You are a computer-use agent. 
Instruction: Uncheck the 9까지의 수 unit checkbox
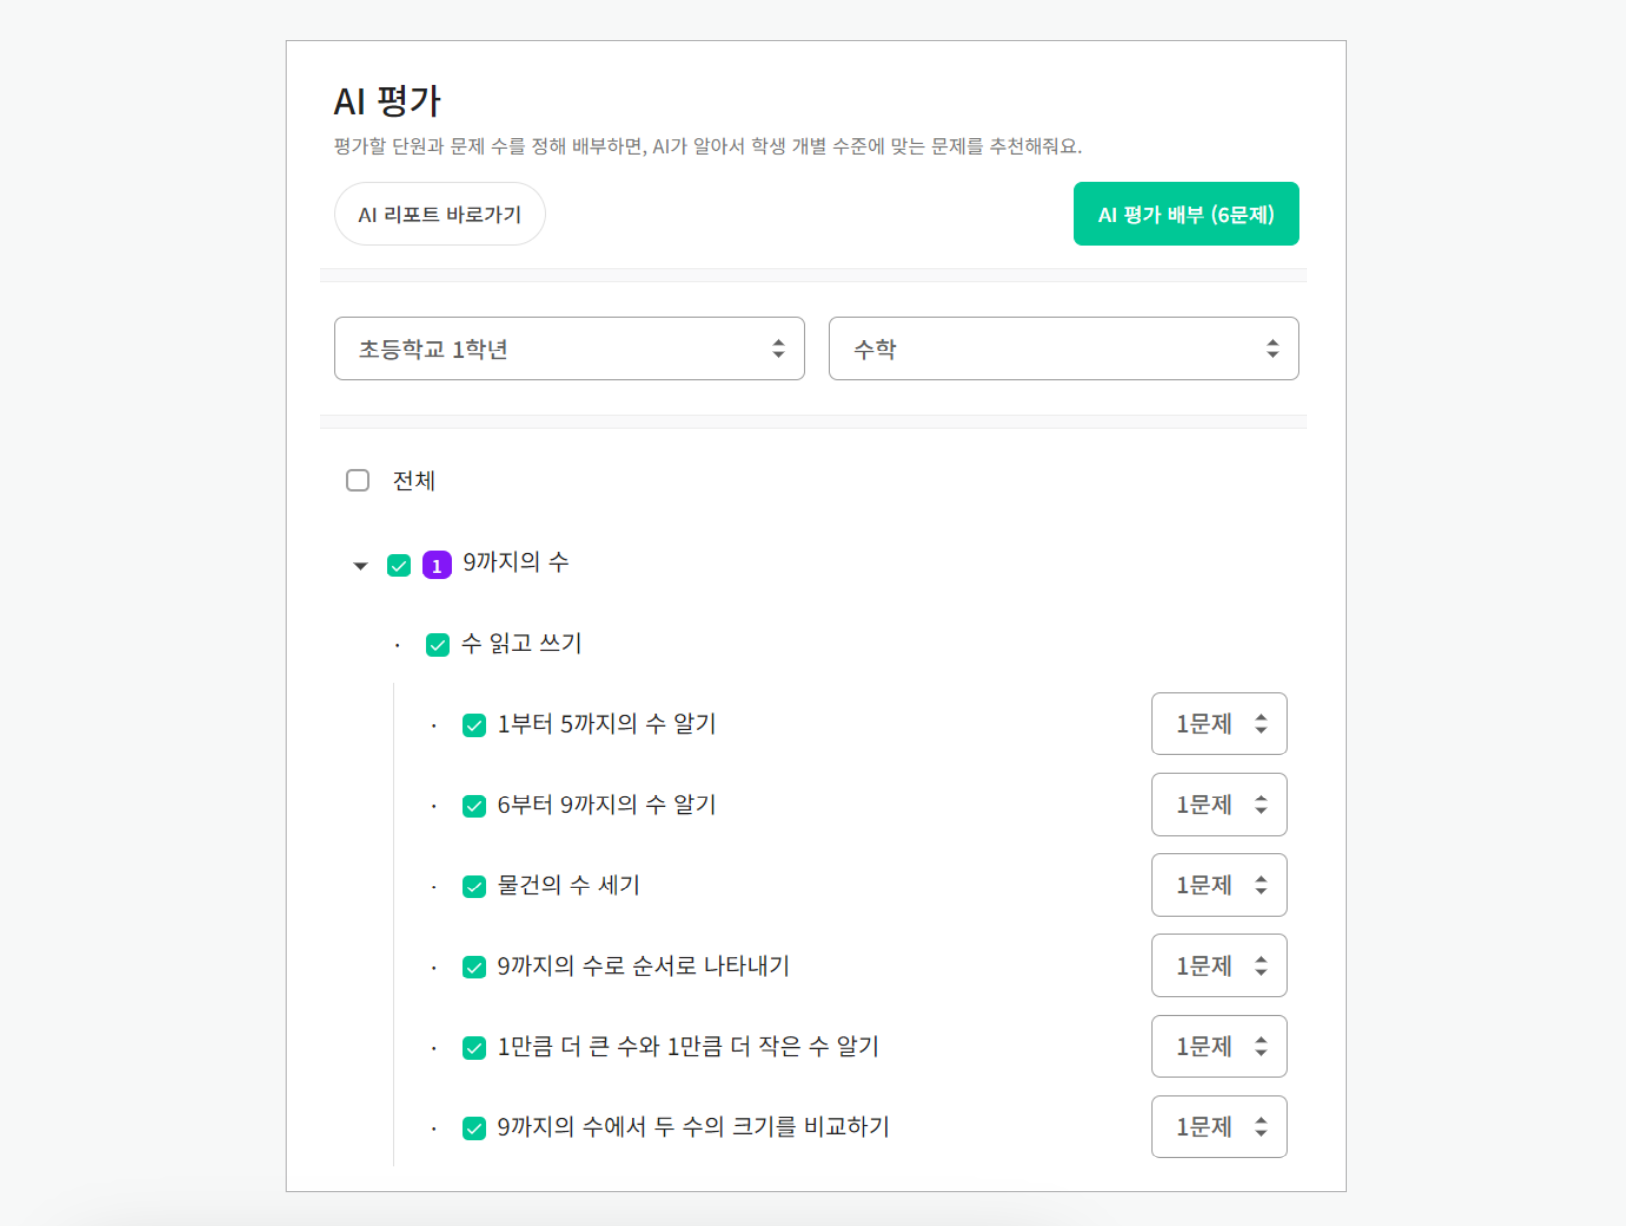pyautogui.click(x=399, y=565)
